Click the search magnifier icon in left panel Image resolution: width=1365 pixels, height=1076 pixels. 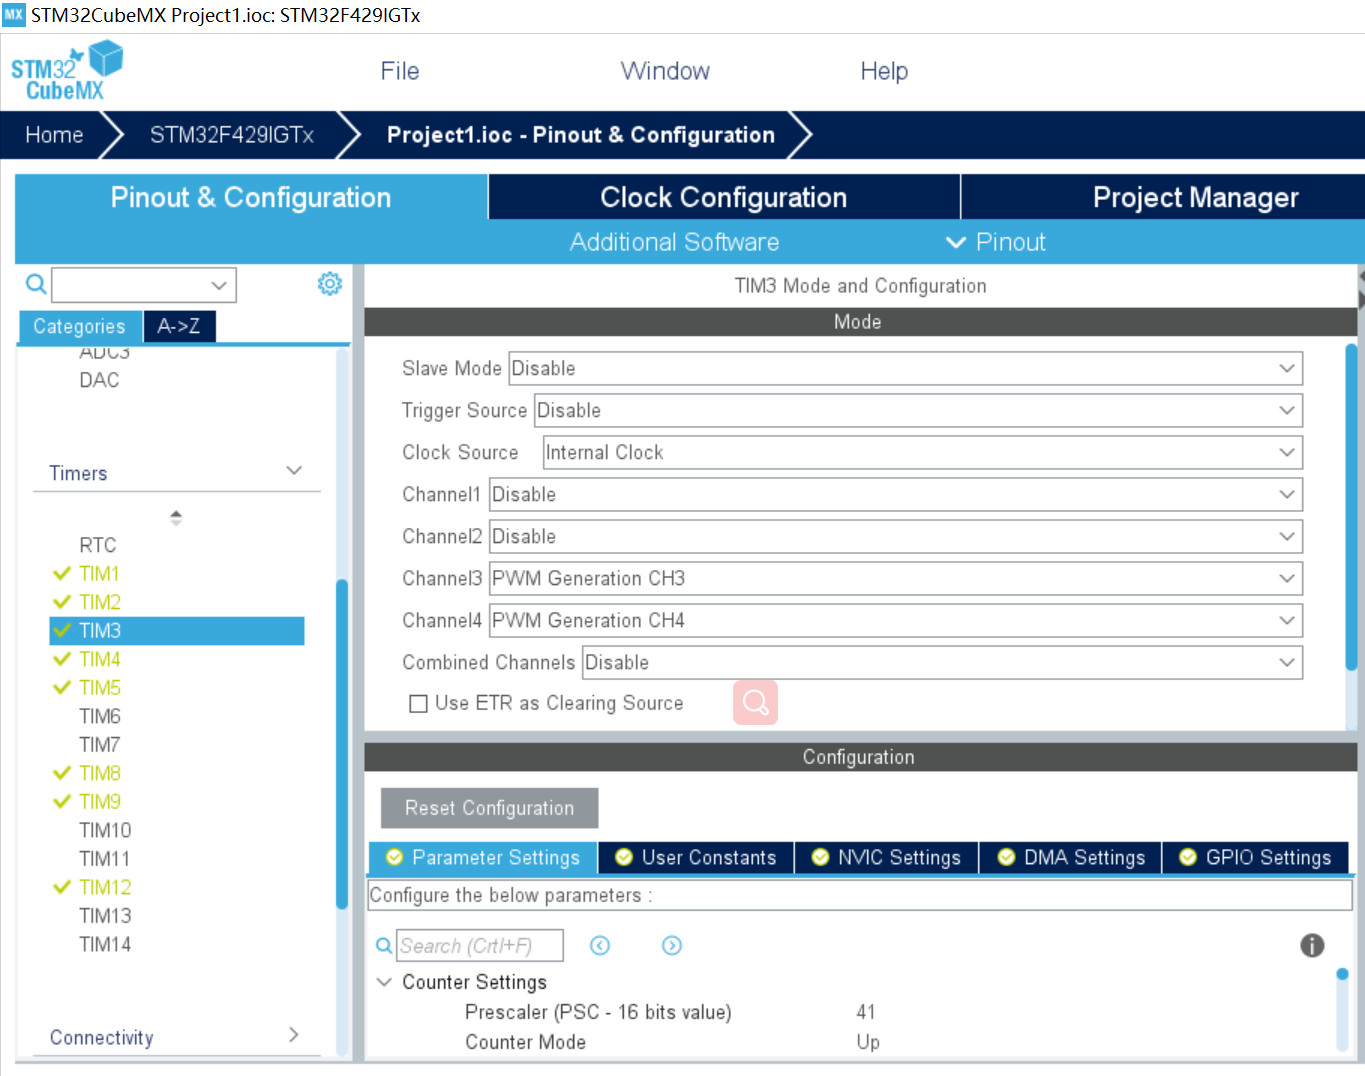pos(36,285)
